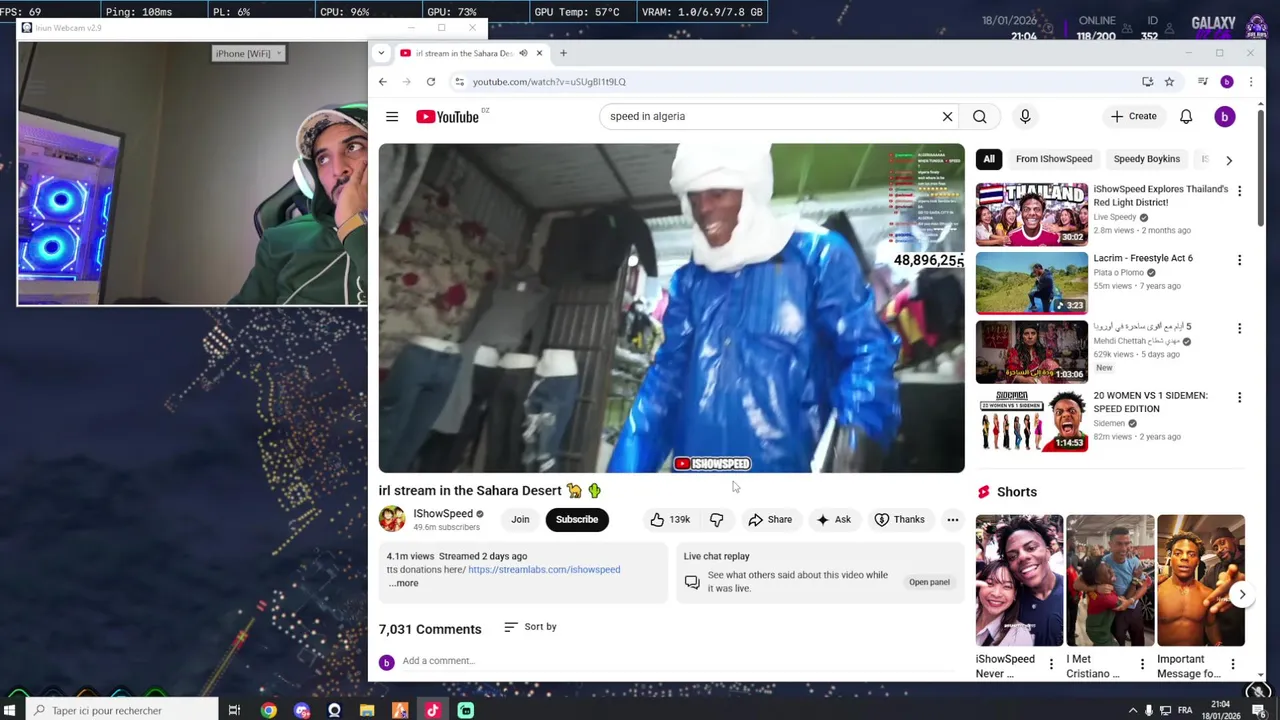Open IShowSpeed channel avatar
Viewport: 1280px width, 720px height.
pyautogui.click(x=392, y=519)
